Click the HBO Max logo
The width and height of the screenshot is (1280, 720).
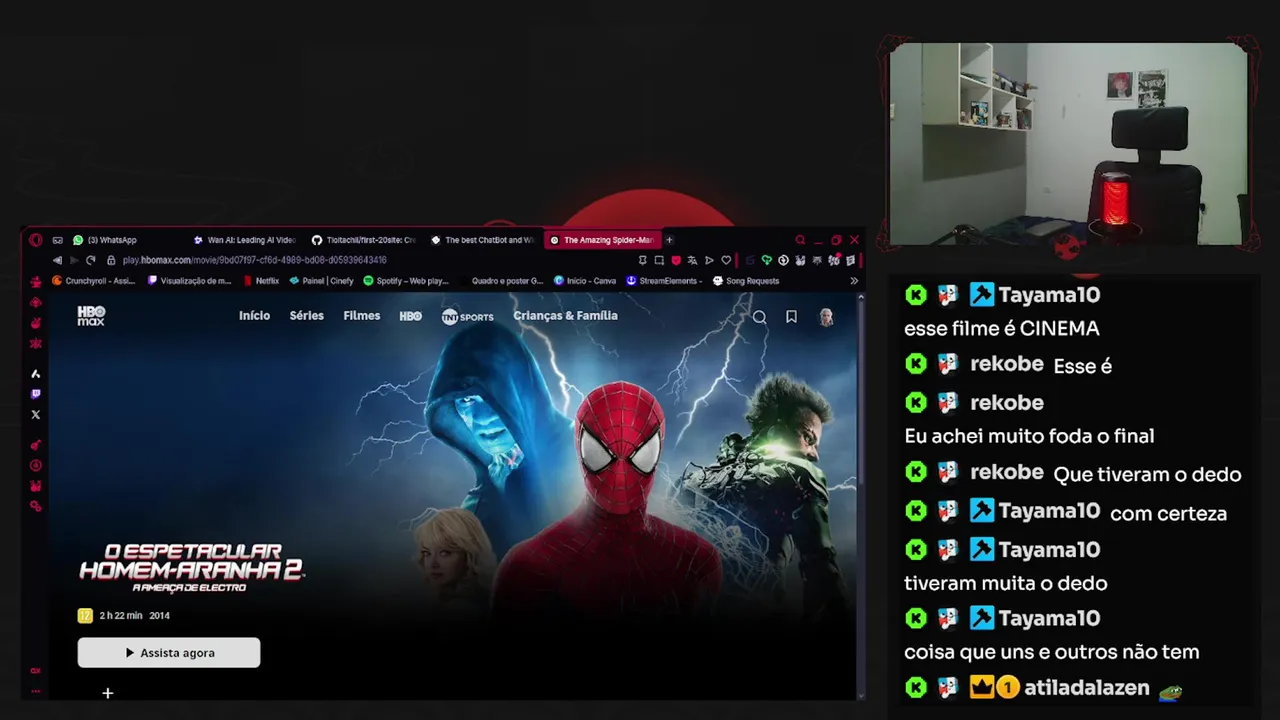[91, 316]
